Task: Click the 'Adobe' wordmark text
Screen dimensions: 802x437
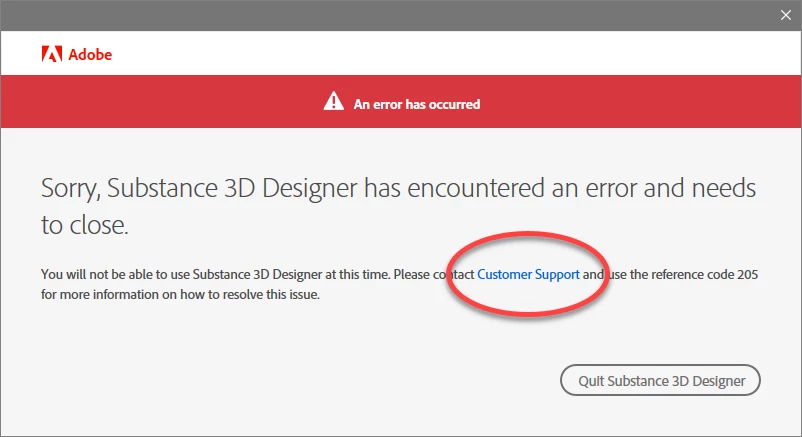Action: pyautogui.click(x=90, y=54)
